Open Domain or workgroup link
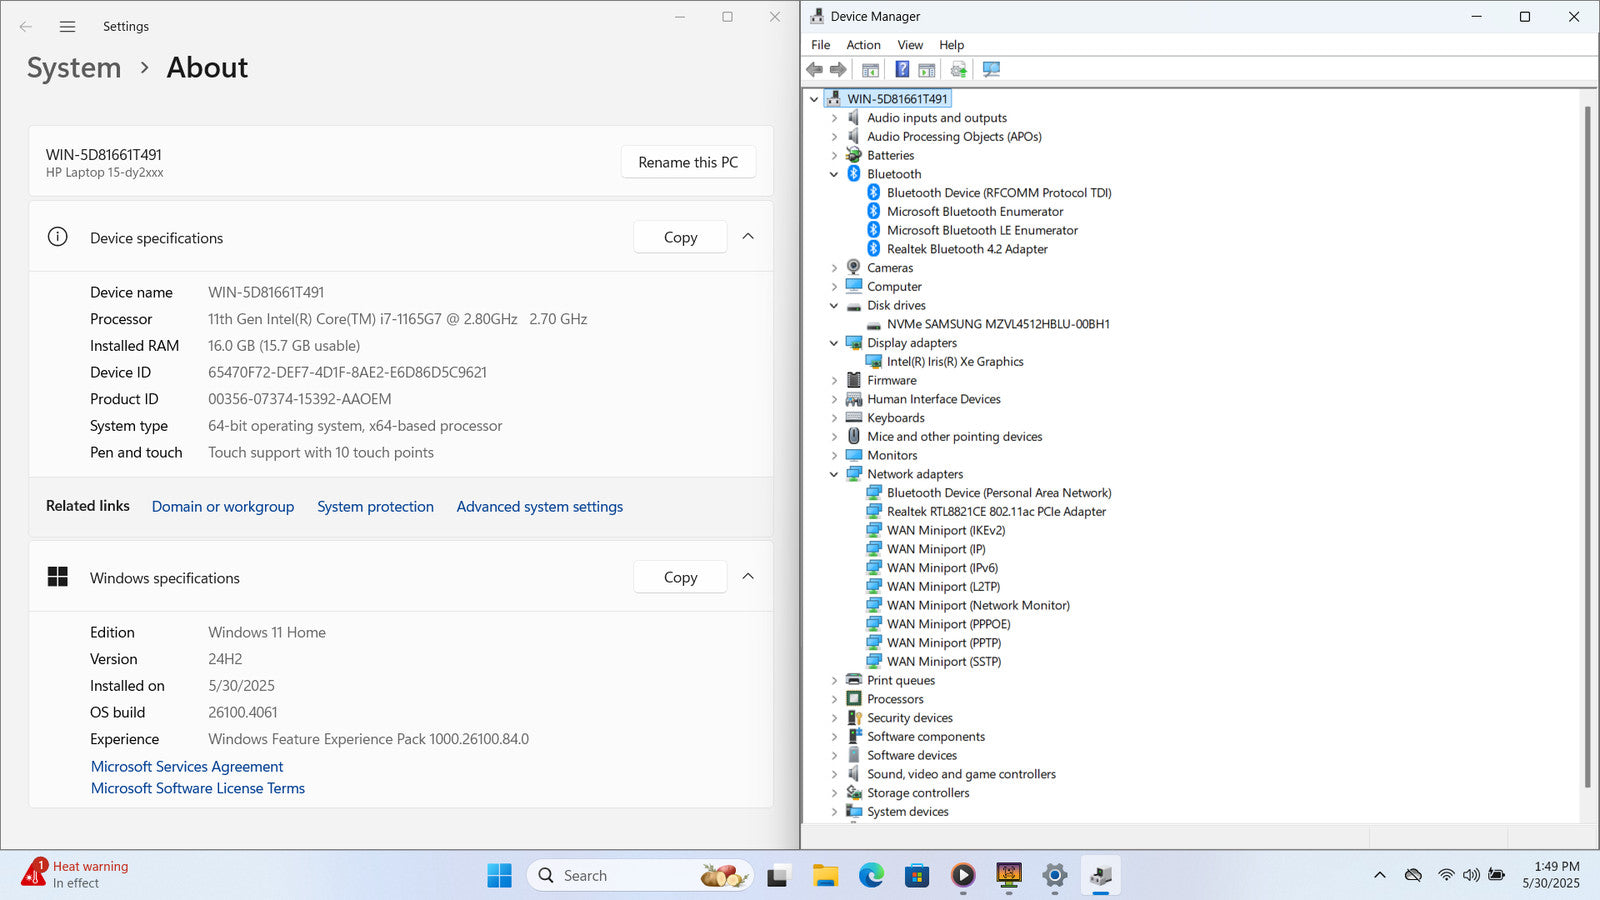1600x900 pixels. pyautogui.click(x=223, y=507)
